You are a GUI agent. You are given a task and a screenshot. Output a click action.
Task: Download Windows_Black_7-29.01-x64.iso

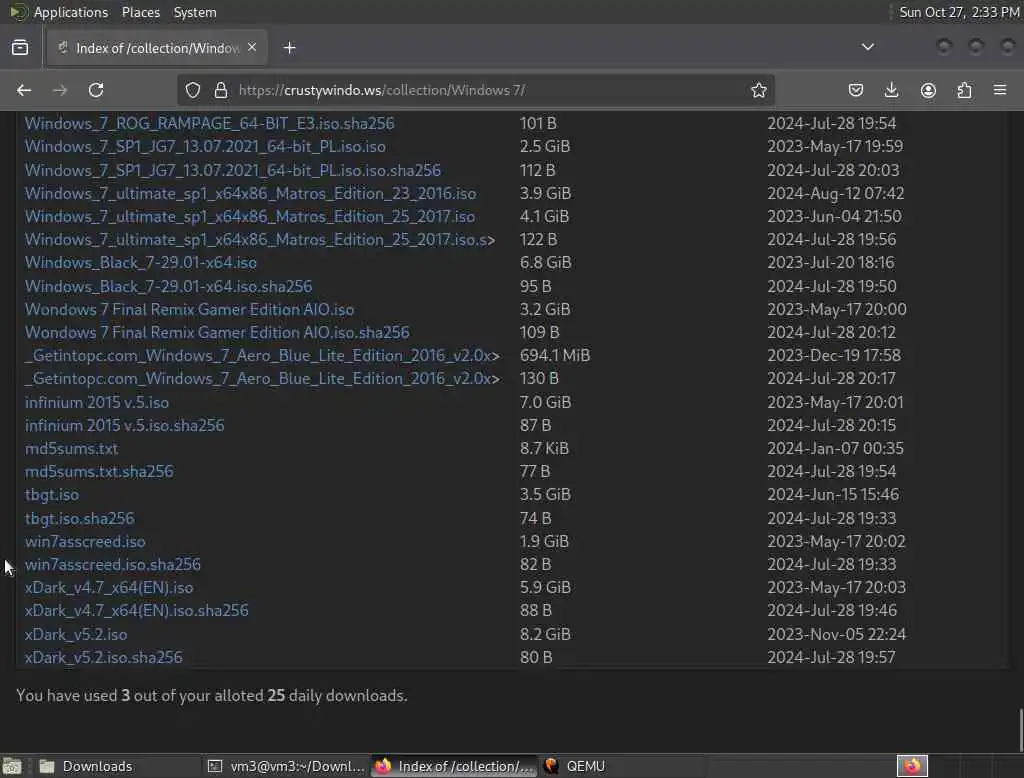(x=140, y=263)
